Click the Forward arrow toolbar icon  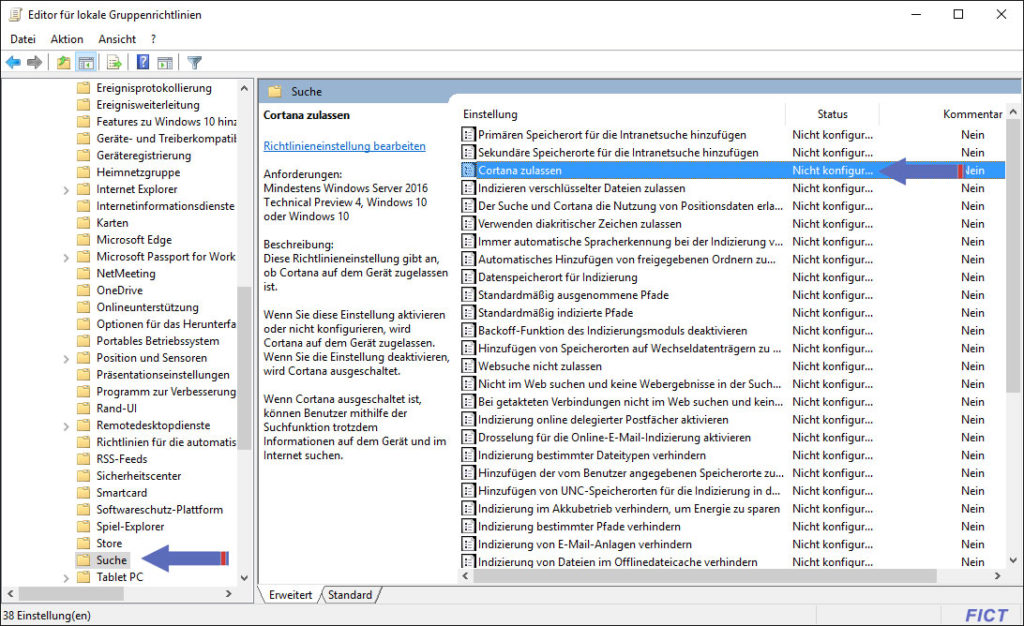point(34,62)
